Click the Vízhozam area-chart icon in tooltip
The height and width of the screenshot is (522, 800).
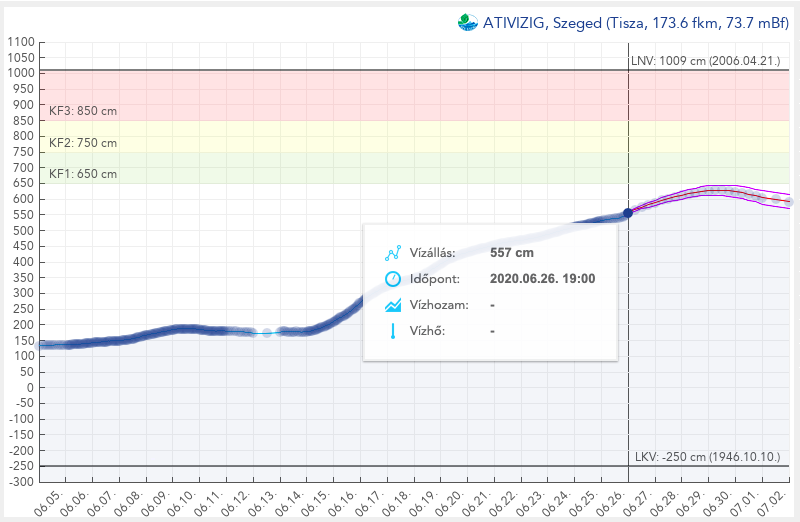392,305
